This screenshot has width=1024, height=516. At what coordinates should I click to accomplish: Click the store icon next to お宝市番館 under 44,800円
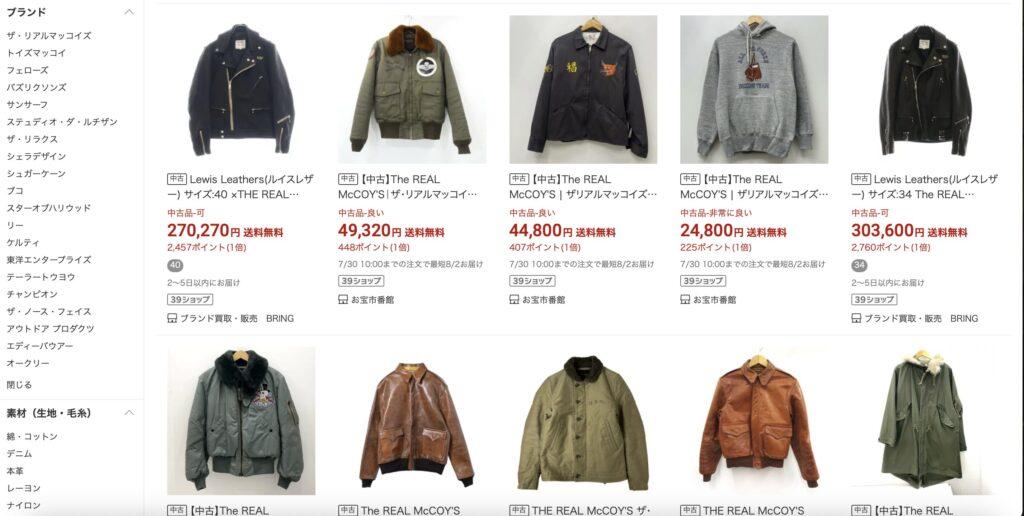click(515, 299)
